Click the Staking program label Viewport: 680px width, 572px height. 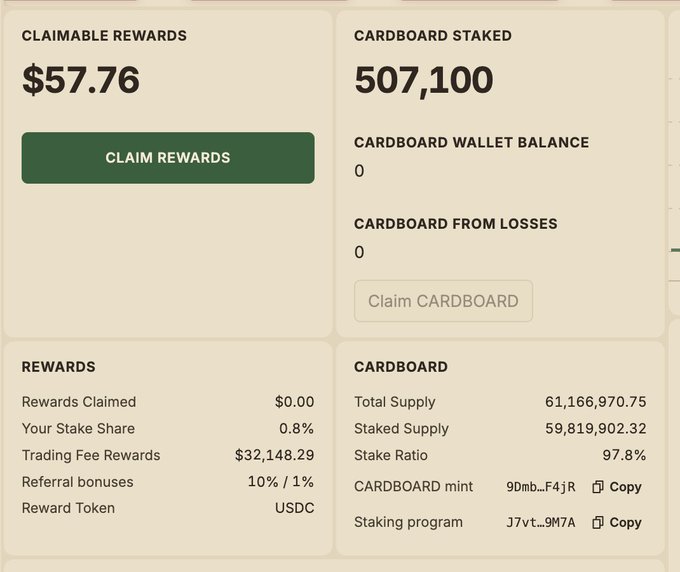click(x=409, y=522)
